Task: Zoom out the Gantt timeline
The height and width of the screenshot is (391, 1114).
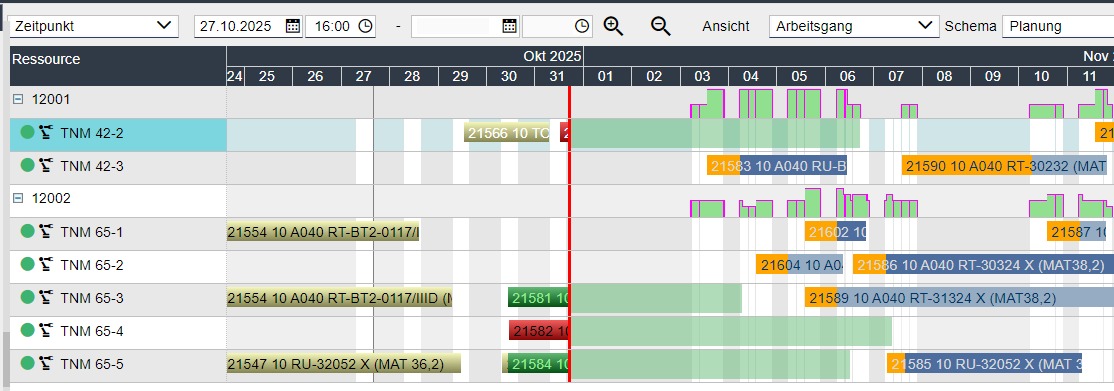Action: 661,26
